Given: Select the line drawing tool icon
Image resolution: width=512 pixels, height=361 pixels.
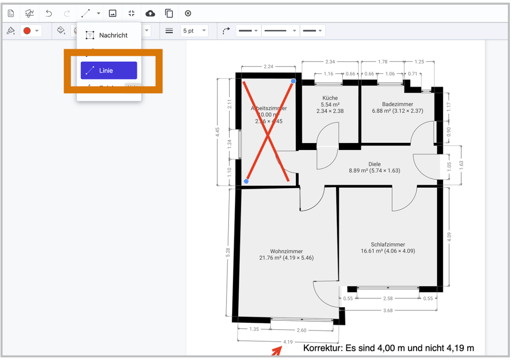Looking at the screenshot, I should pos(86,13).
